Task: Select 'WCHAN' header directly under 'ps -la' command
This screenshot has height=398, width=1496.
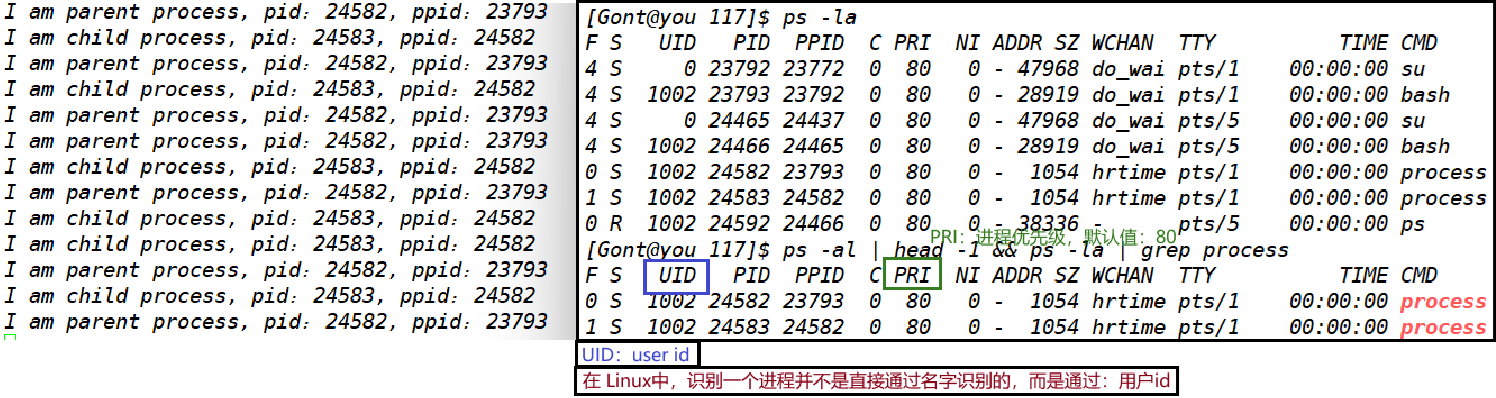Action: click(x=1122, y=43)
